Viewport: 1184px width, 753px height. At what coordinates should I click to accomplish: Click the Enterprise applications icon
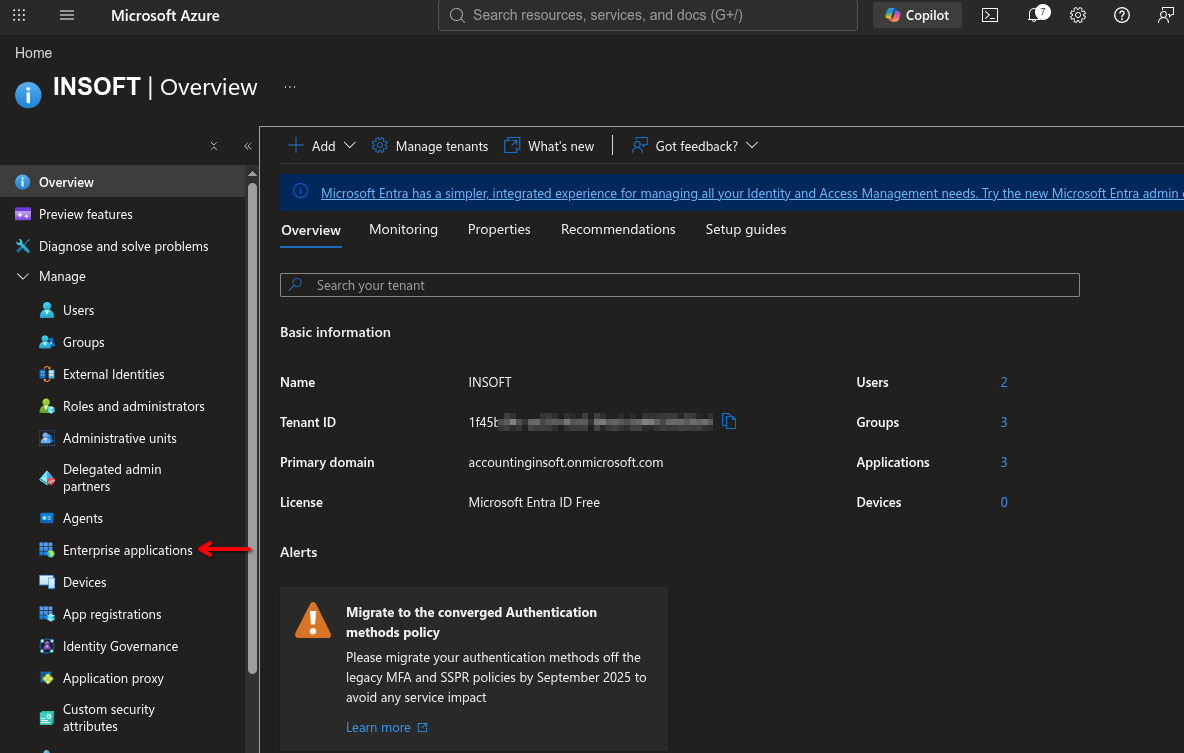47,550
